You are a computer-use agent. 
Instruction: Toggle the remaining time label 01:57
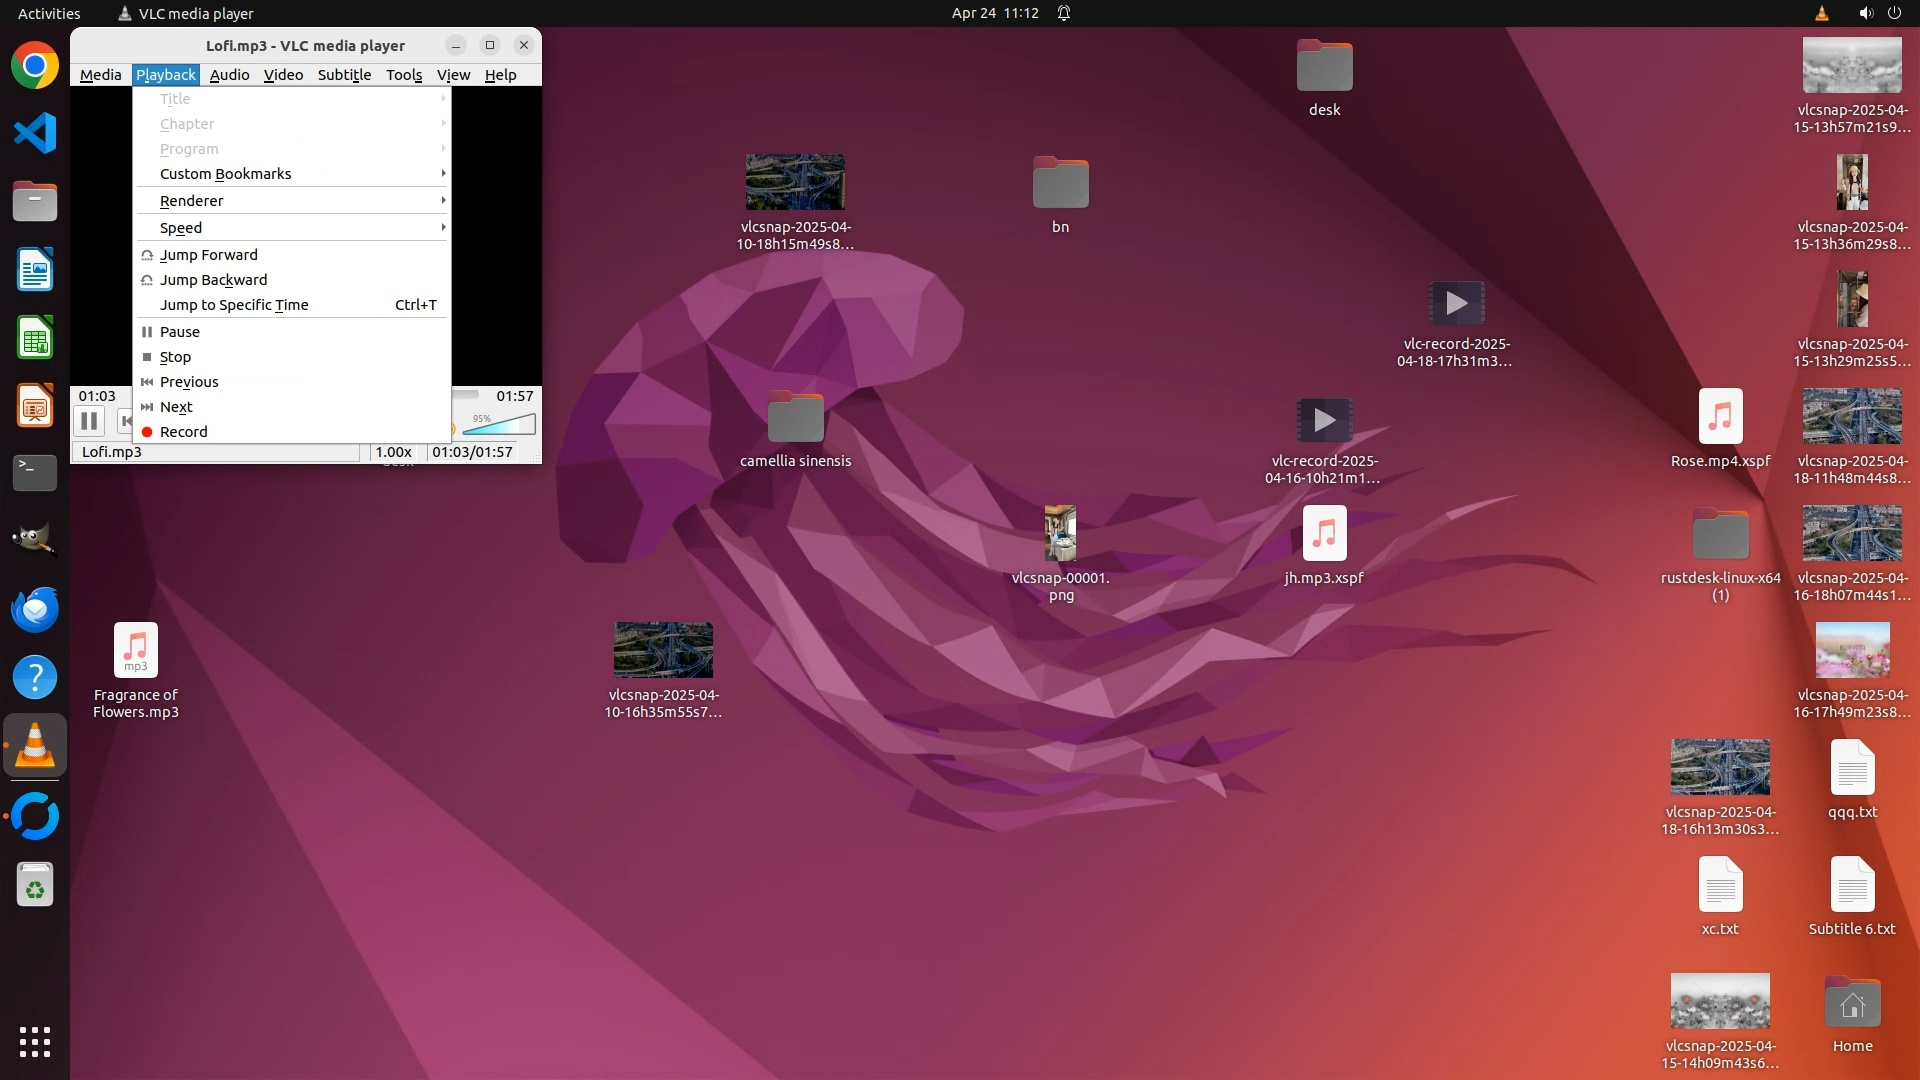[x=515, y=396]
